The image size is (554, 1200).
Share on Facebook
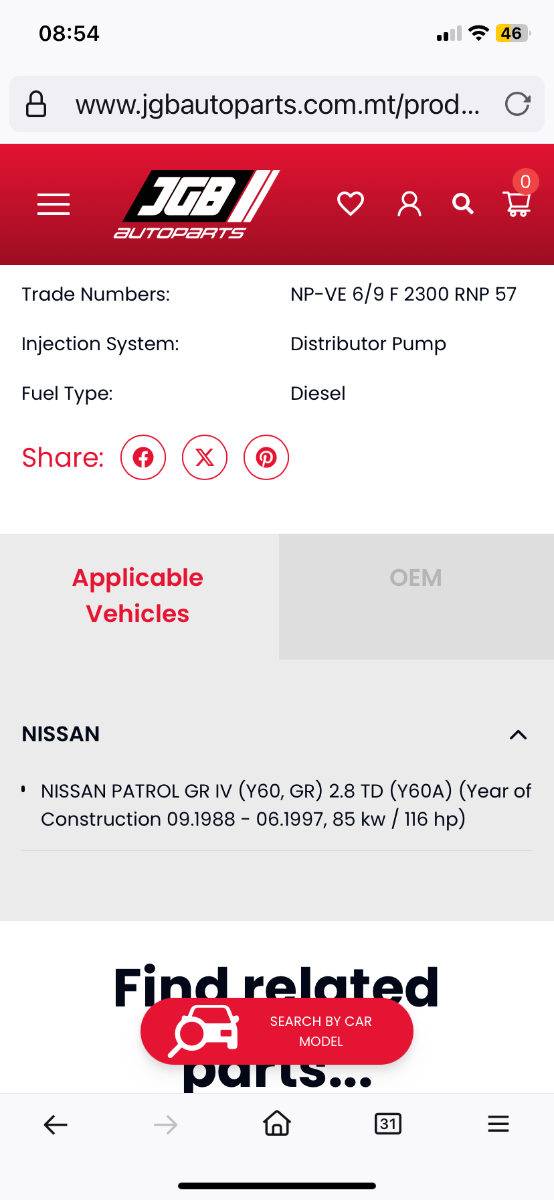(143, 458)
